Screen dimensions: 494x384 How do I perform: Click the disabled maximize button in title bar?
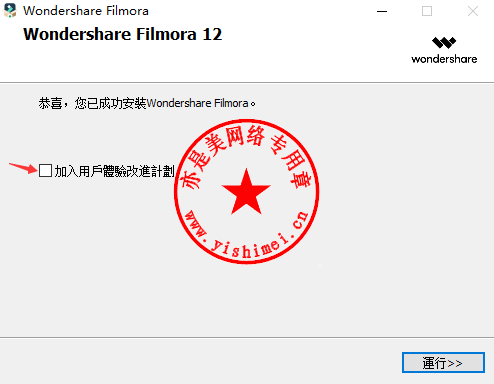tap(427, 11)
